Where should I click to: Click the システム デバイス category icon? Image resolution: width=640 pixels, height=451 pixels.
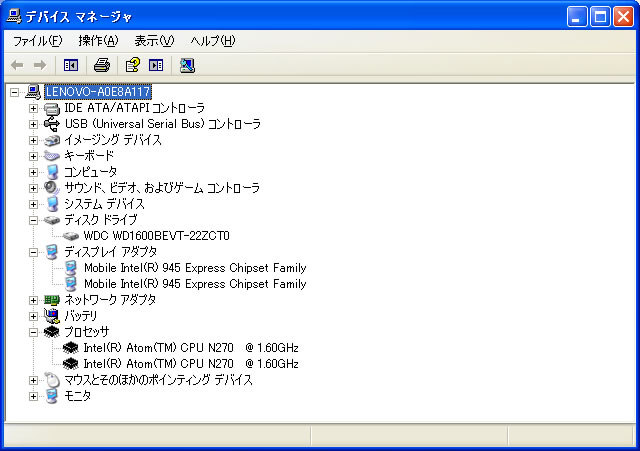click(52, 204)
